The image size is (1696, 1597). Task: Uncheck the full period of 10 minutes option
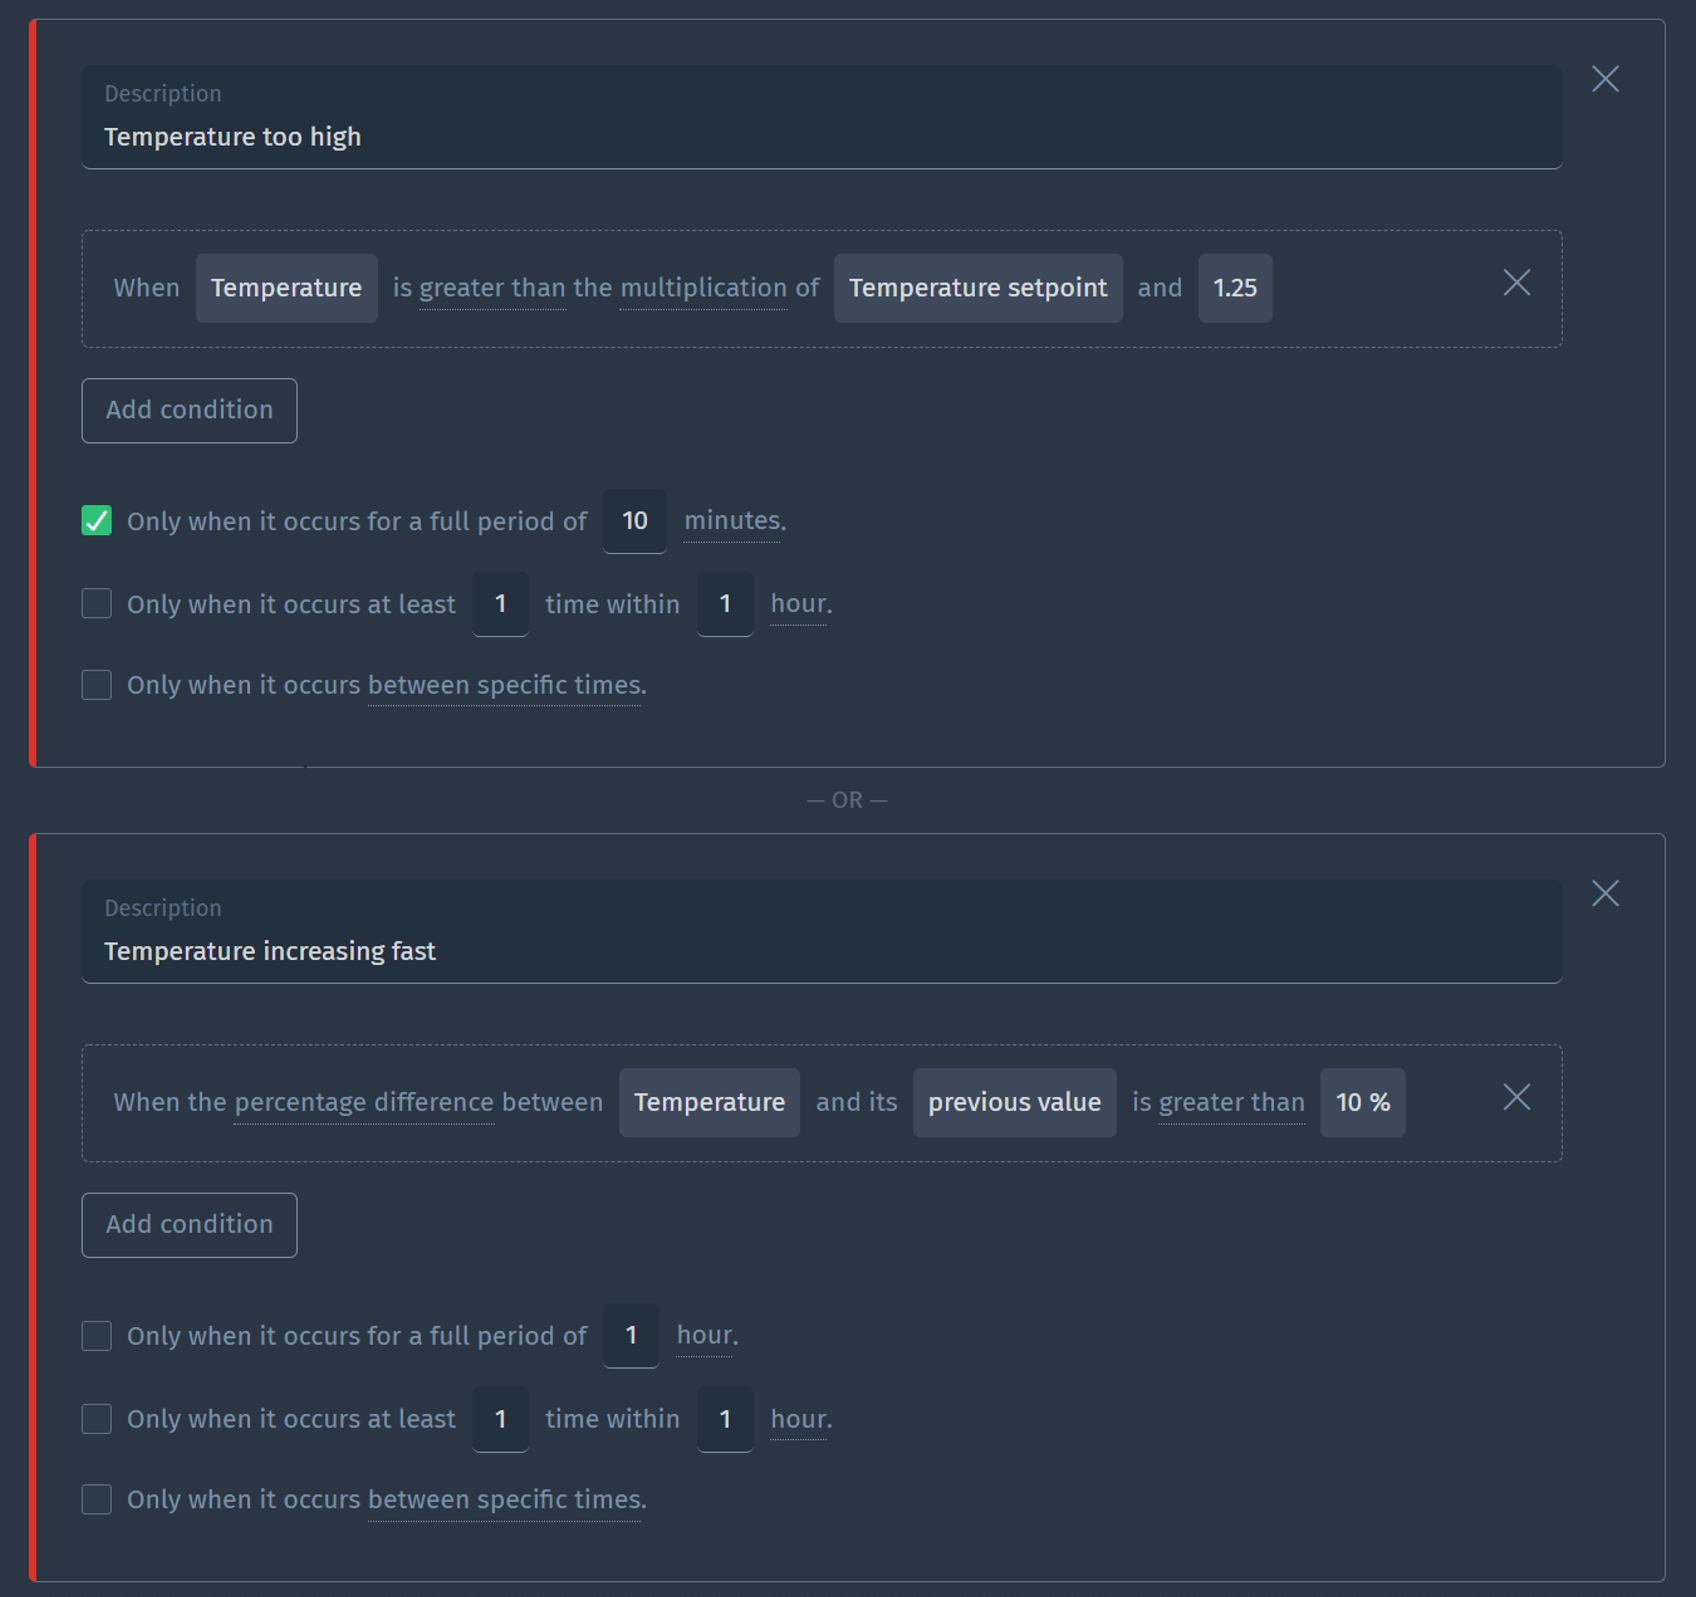[x=97, y=521]
